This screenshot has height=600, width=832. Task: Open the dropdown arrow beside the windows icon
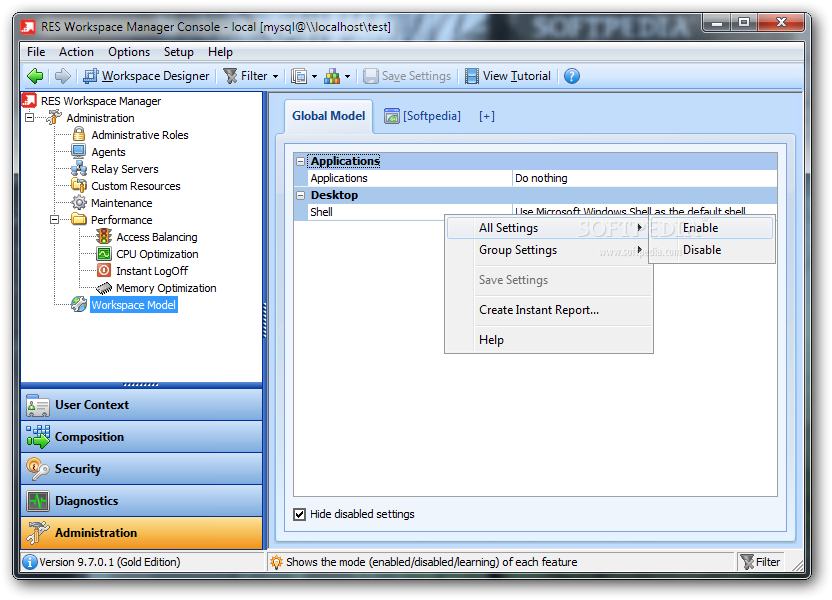[x=314, y=76]
